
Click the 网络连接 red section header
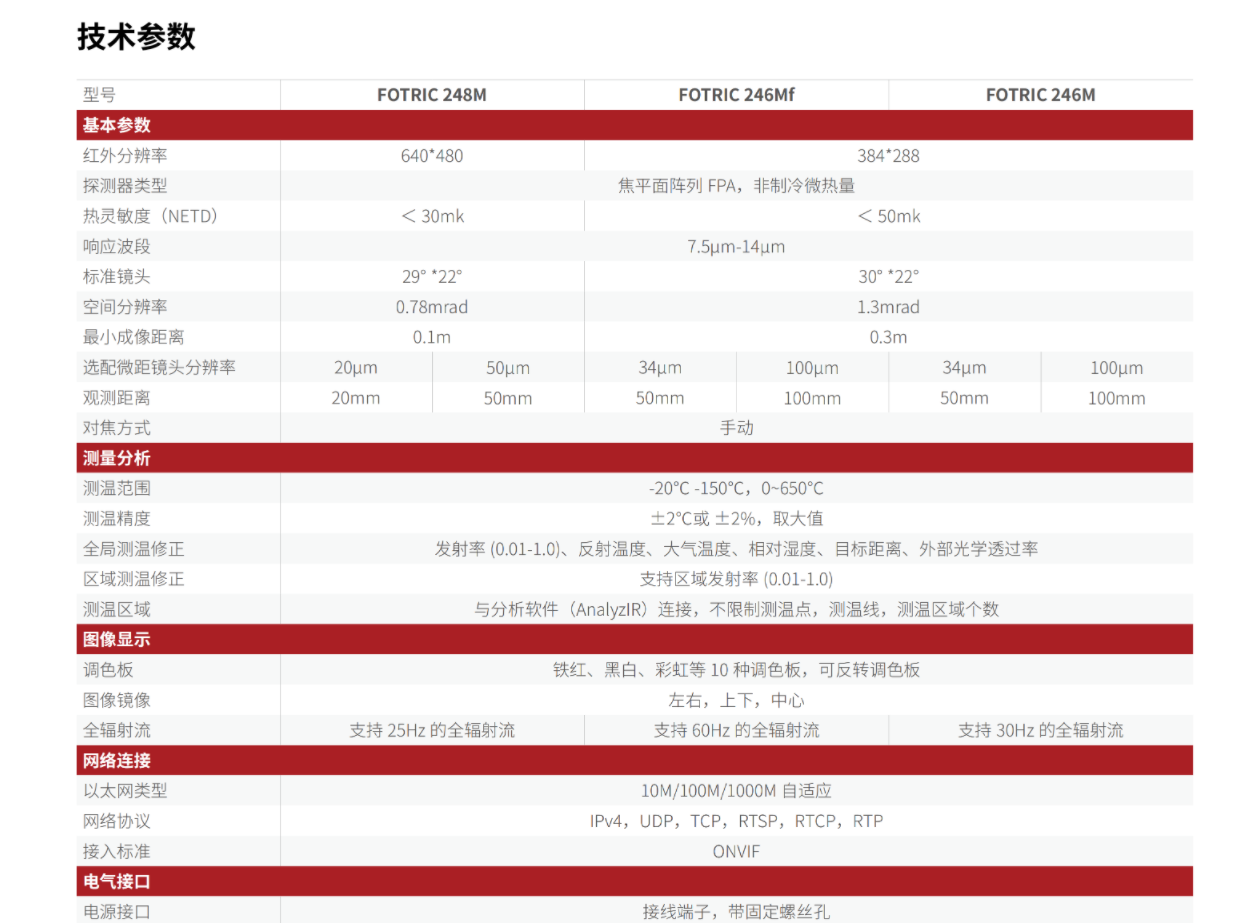[x=635, y=760]
